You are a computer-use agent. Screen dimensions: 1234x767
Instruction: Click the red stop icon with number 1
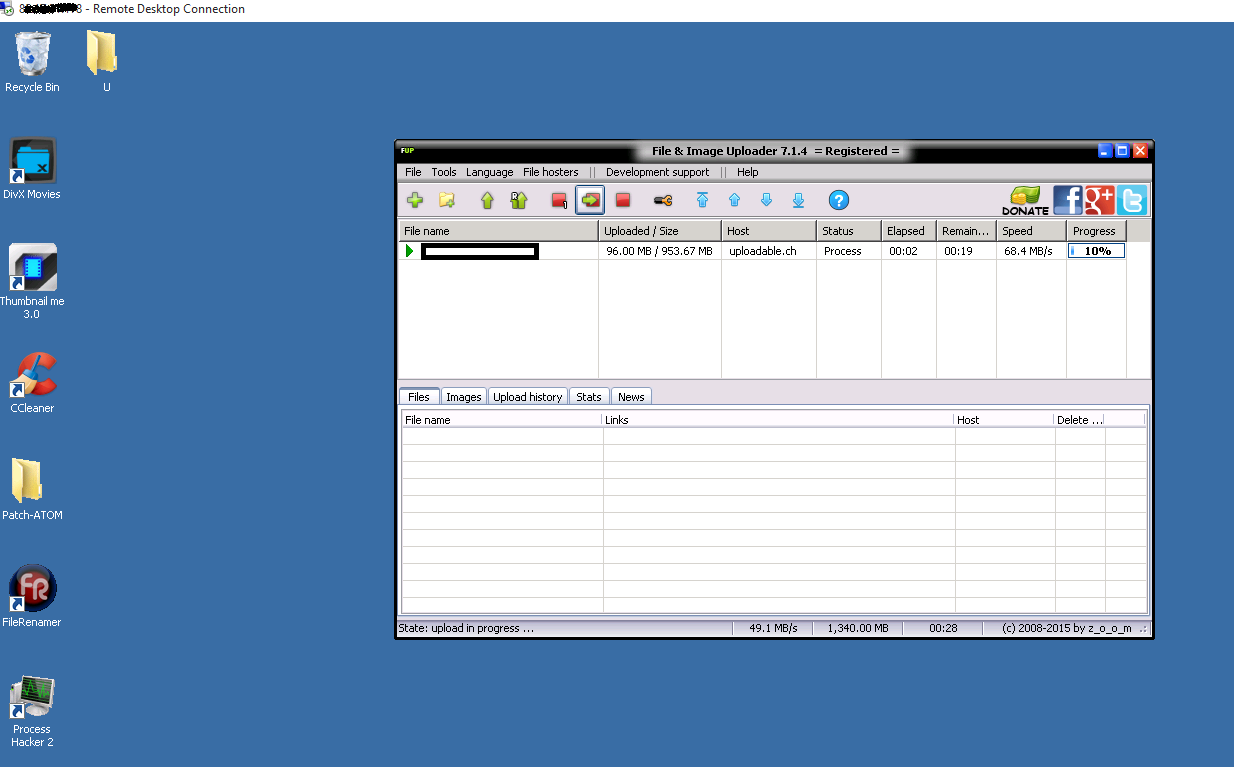pos(559,200)
